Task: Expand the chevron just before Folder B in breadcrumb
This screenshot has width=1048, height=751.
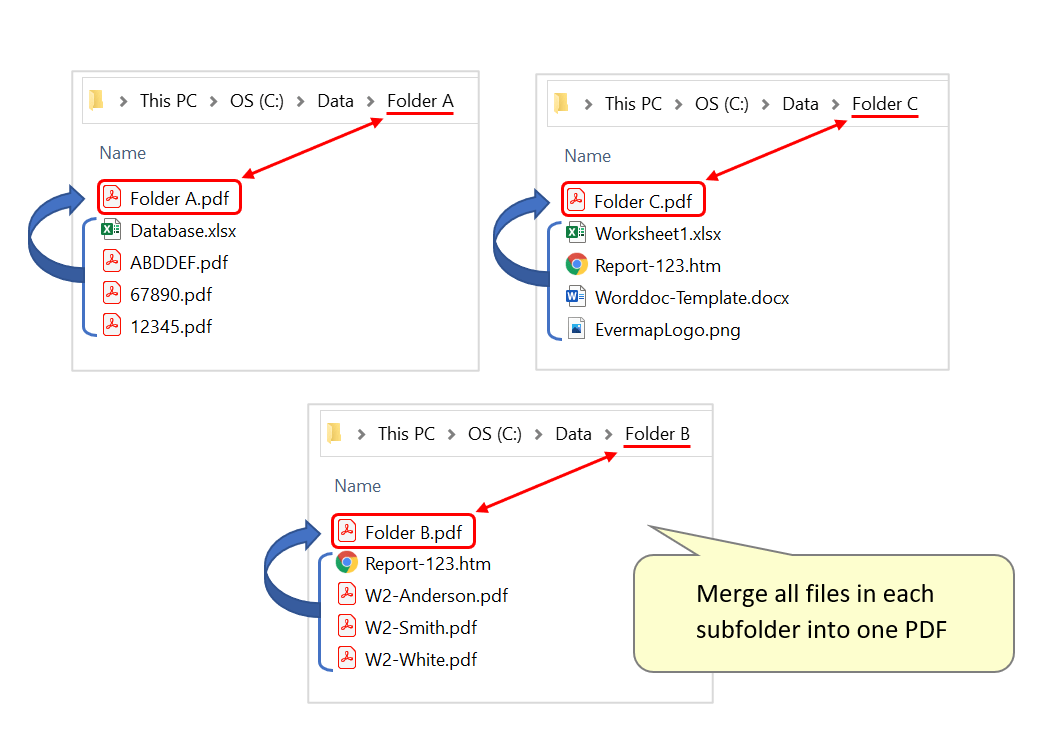Action: tap(609, 434)
